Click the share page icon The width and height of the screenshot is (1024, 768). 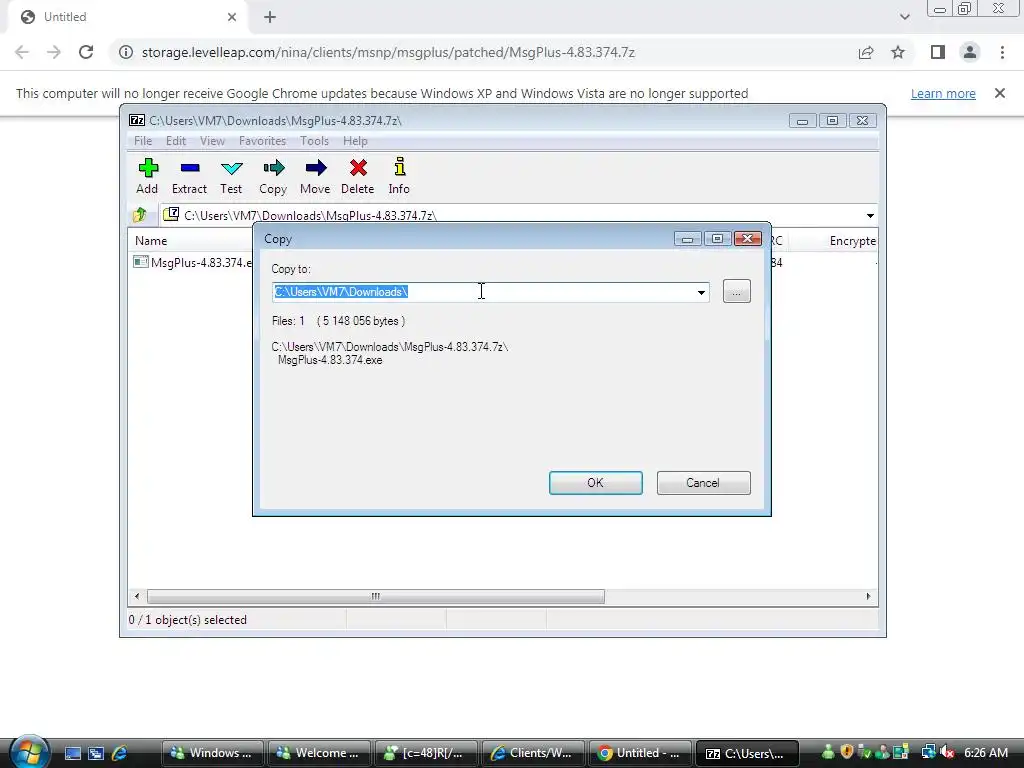866,52
